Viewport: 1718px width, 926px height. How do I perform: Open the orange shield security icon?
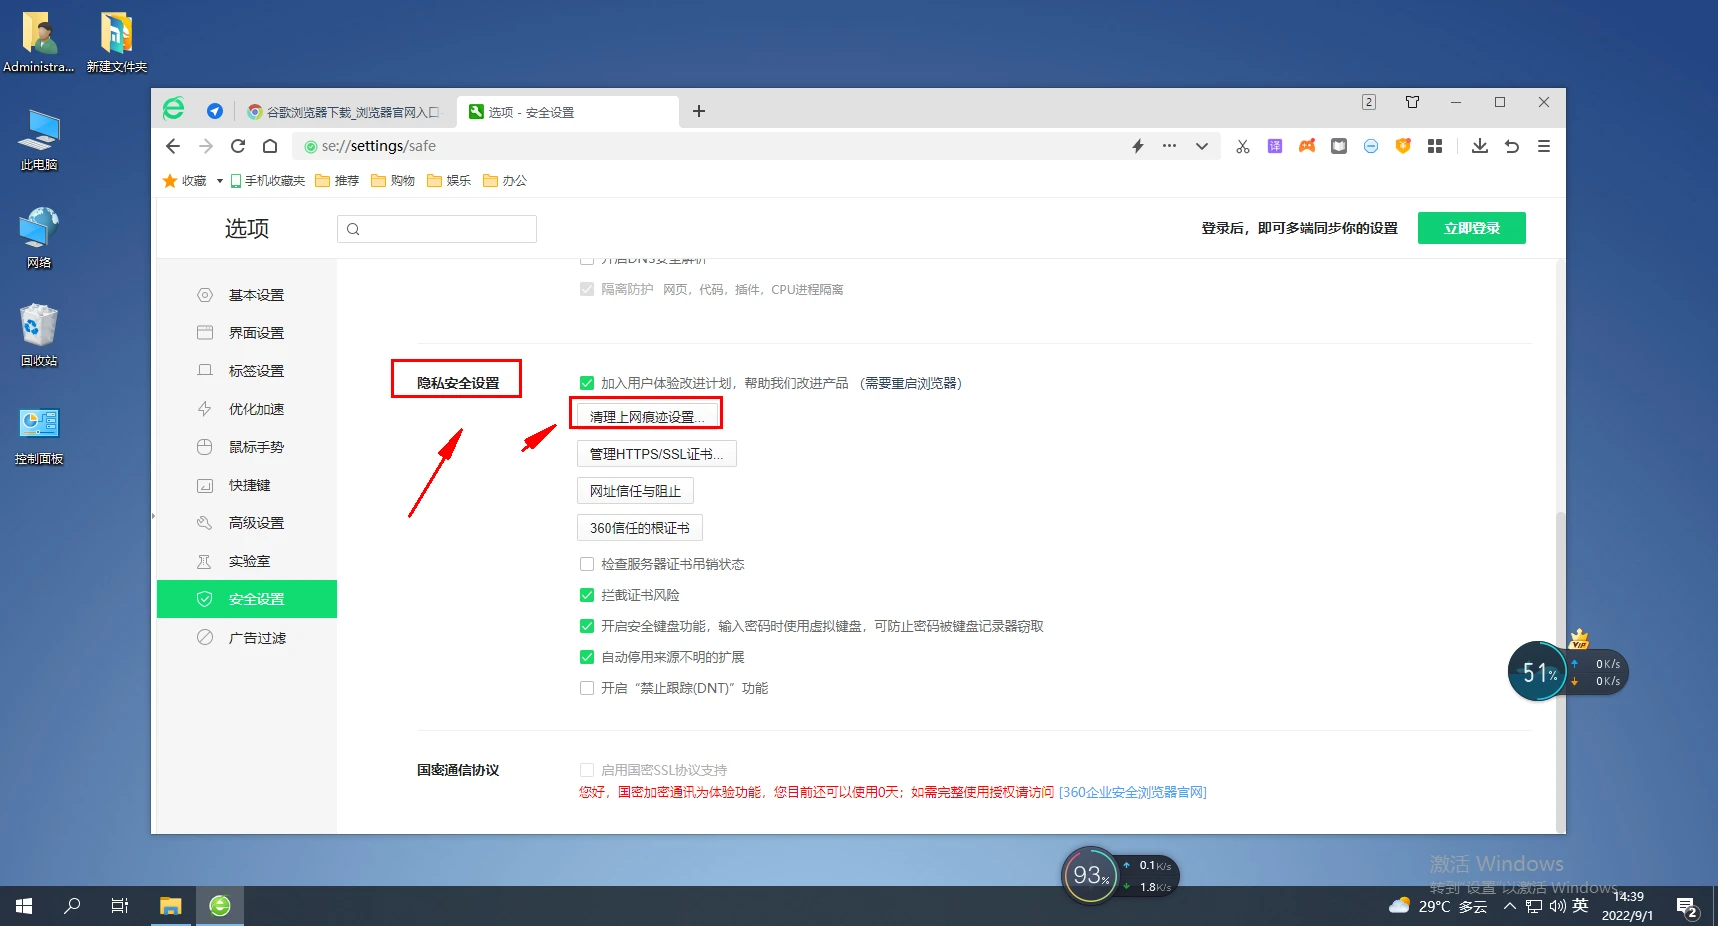pyautogui.click(x=1403, y=146)
